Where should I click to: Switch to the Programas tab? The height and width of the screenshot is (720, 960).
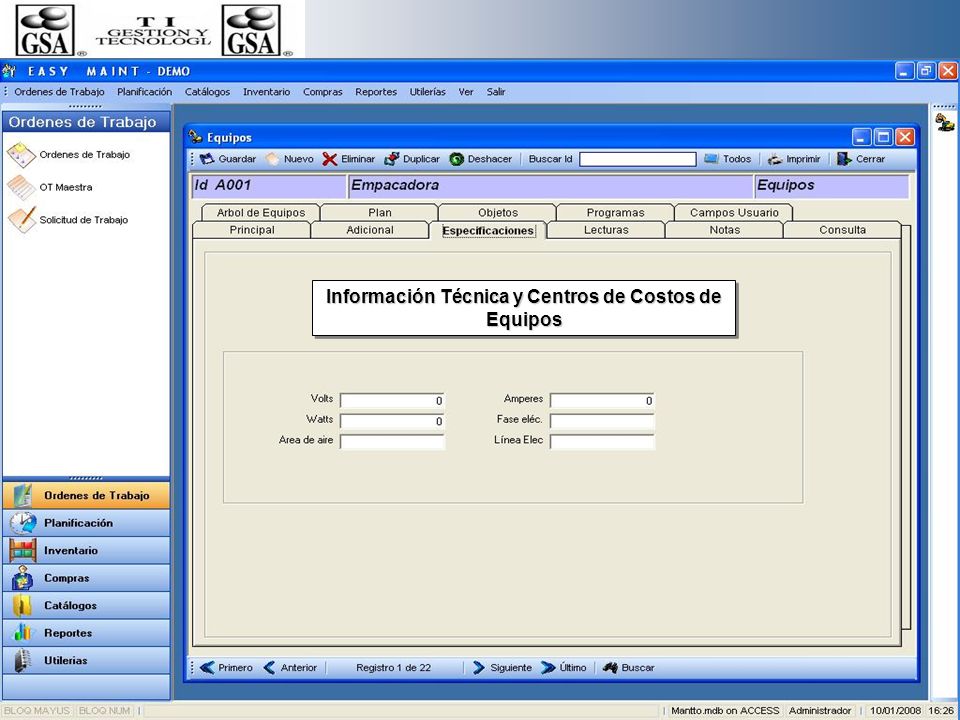(x=615, y=212)
